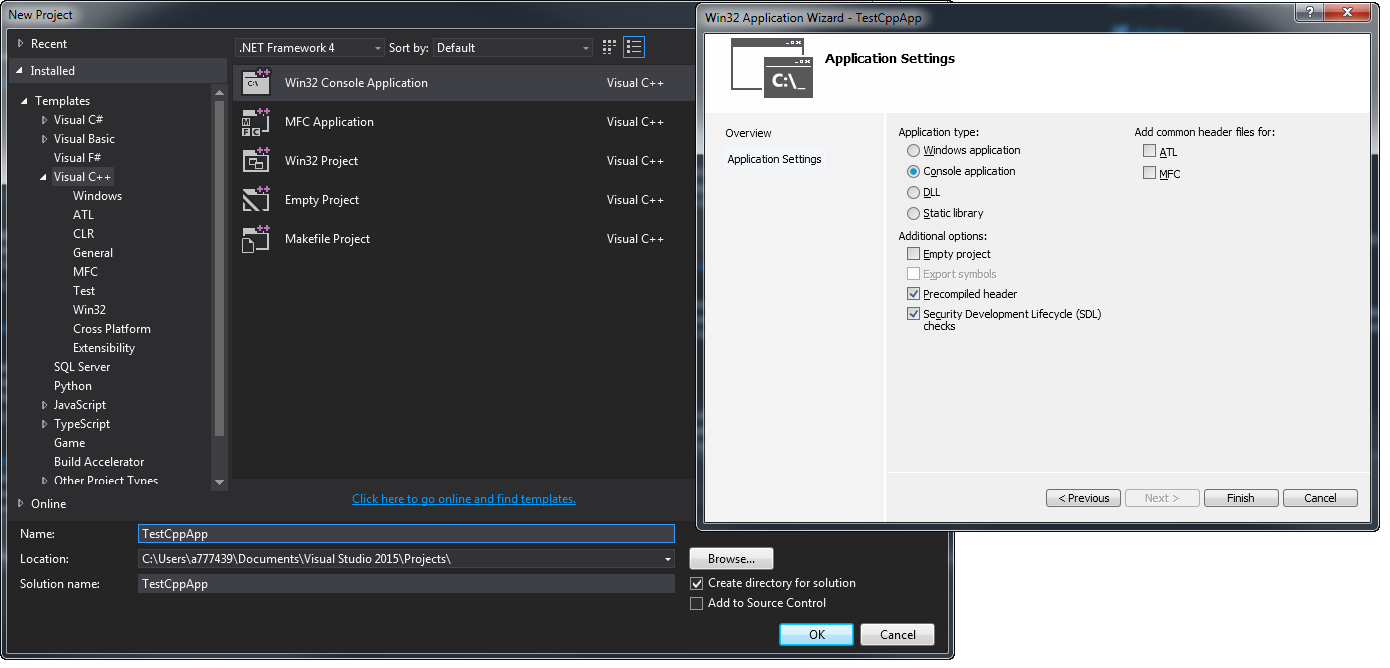
Task: Expand the Visual Basic tree node
Action: click(45, 139)
